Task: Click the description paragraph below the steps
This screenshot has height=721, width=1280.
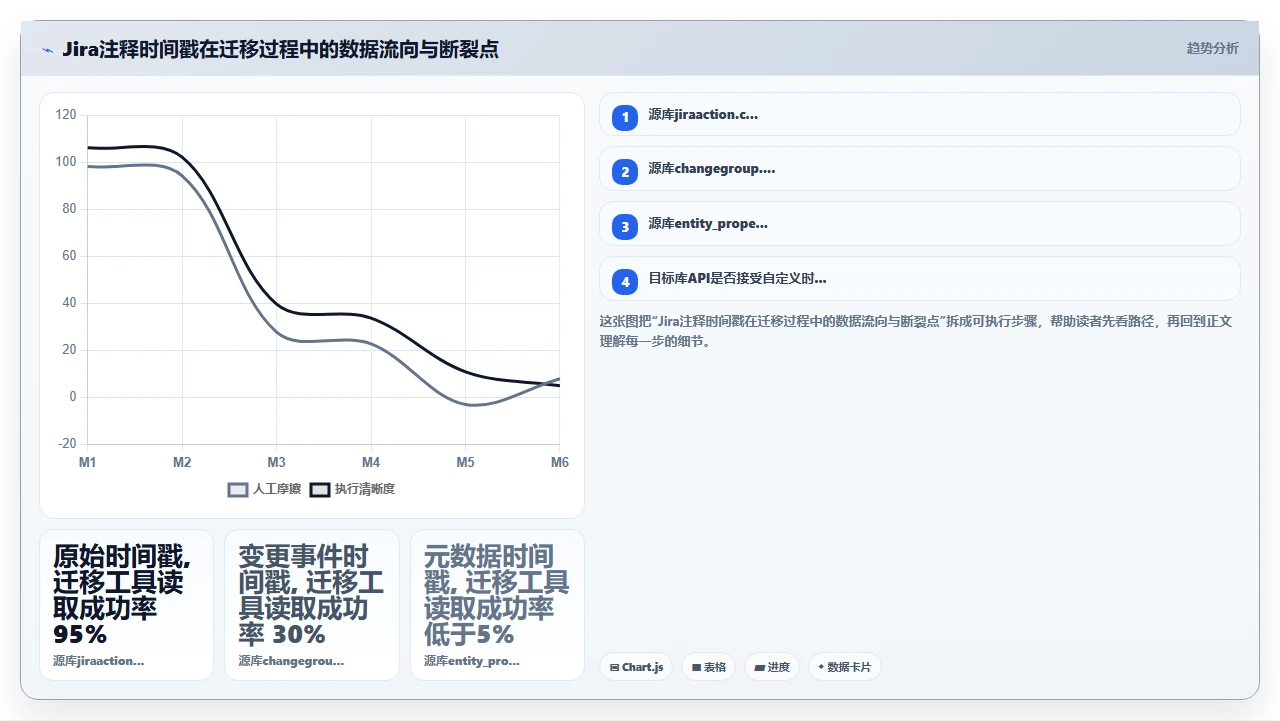Action: tap(916, 331)
